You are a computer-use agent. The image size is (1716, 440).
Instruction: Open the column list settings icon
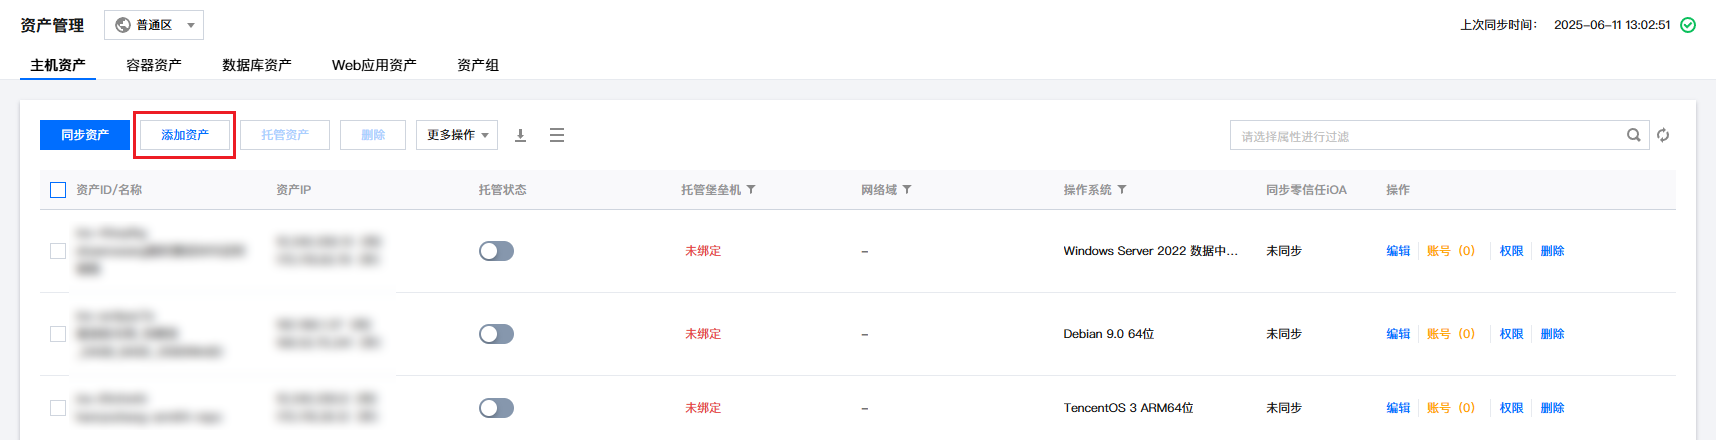click(x=557, y=135)
